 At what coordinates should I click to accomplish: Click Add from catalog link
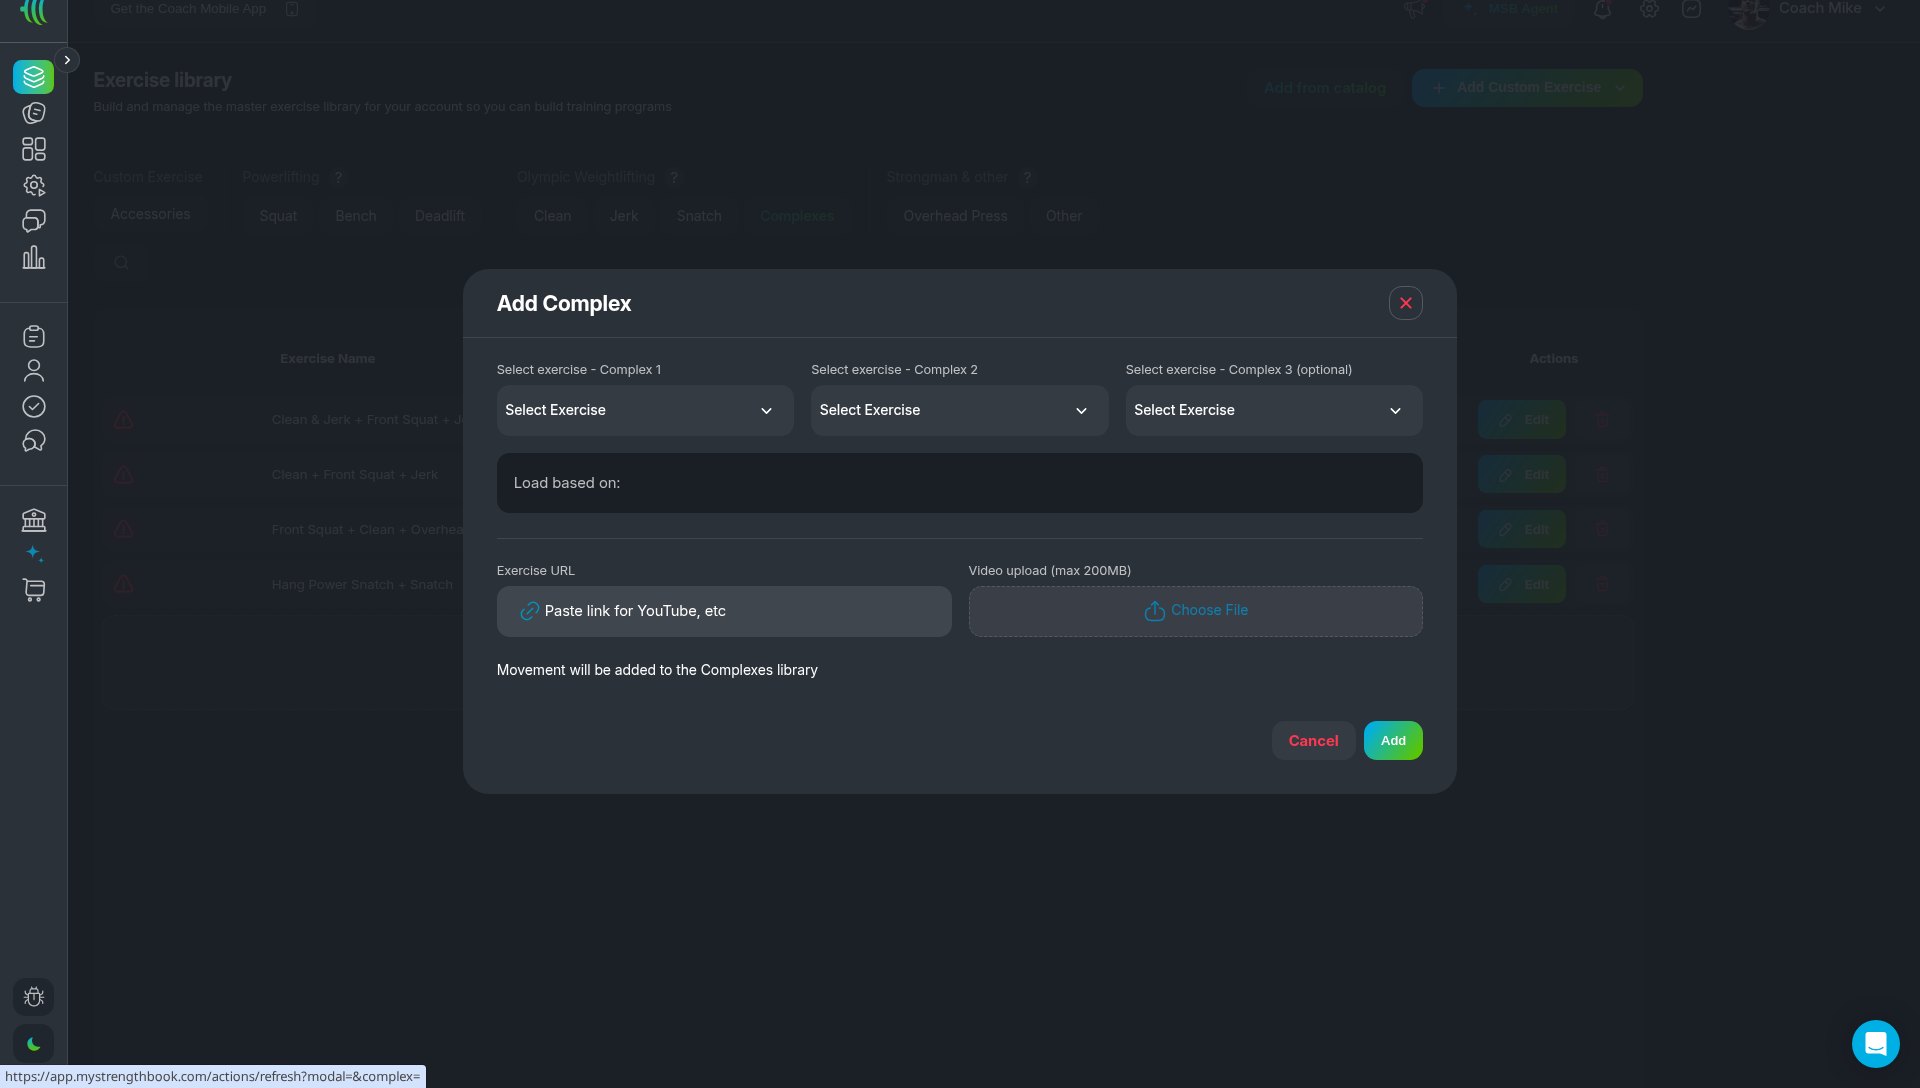pyautogui.click(x=1325, y=88)
